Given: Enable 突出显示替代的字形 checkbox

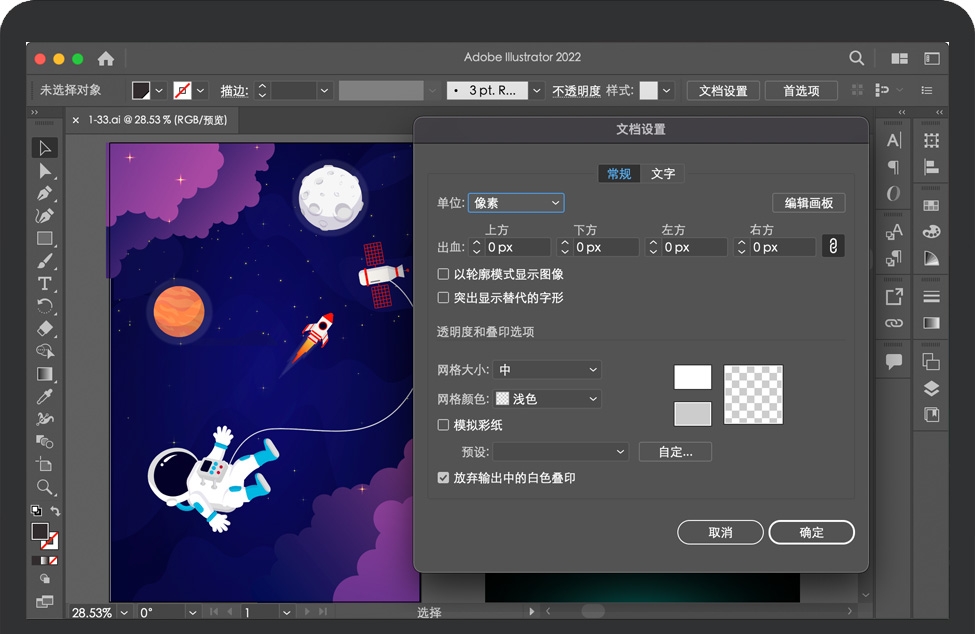Looking at the screenshot, I should [444, 297].
